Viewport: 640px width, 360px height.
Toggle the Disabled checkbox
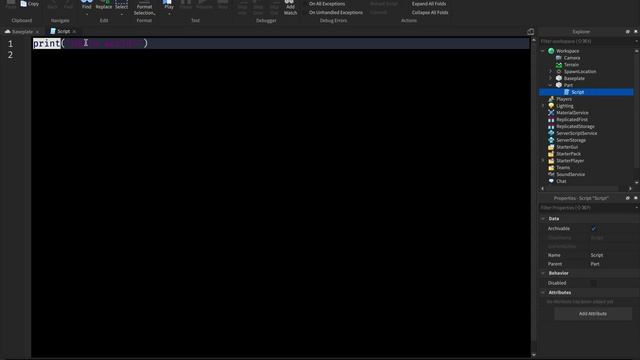pyautogui.click(x=593, y=283)
